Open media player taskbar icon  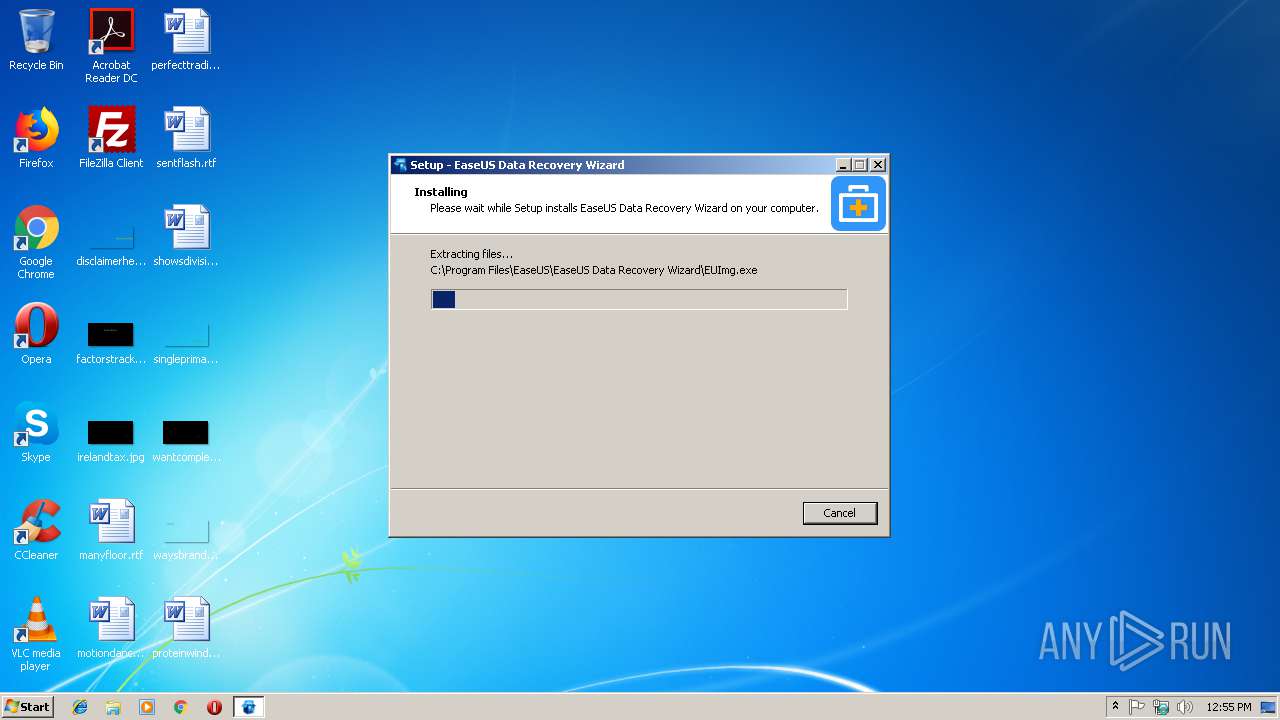[147, 707]
